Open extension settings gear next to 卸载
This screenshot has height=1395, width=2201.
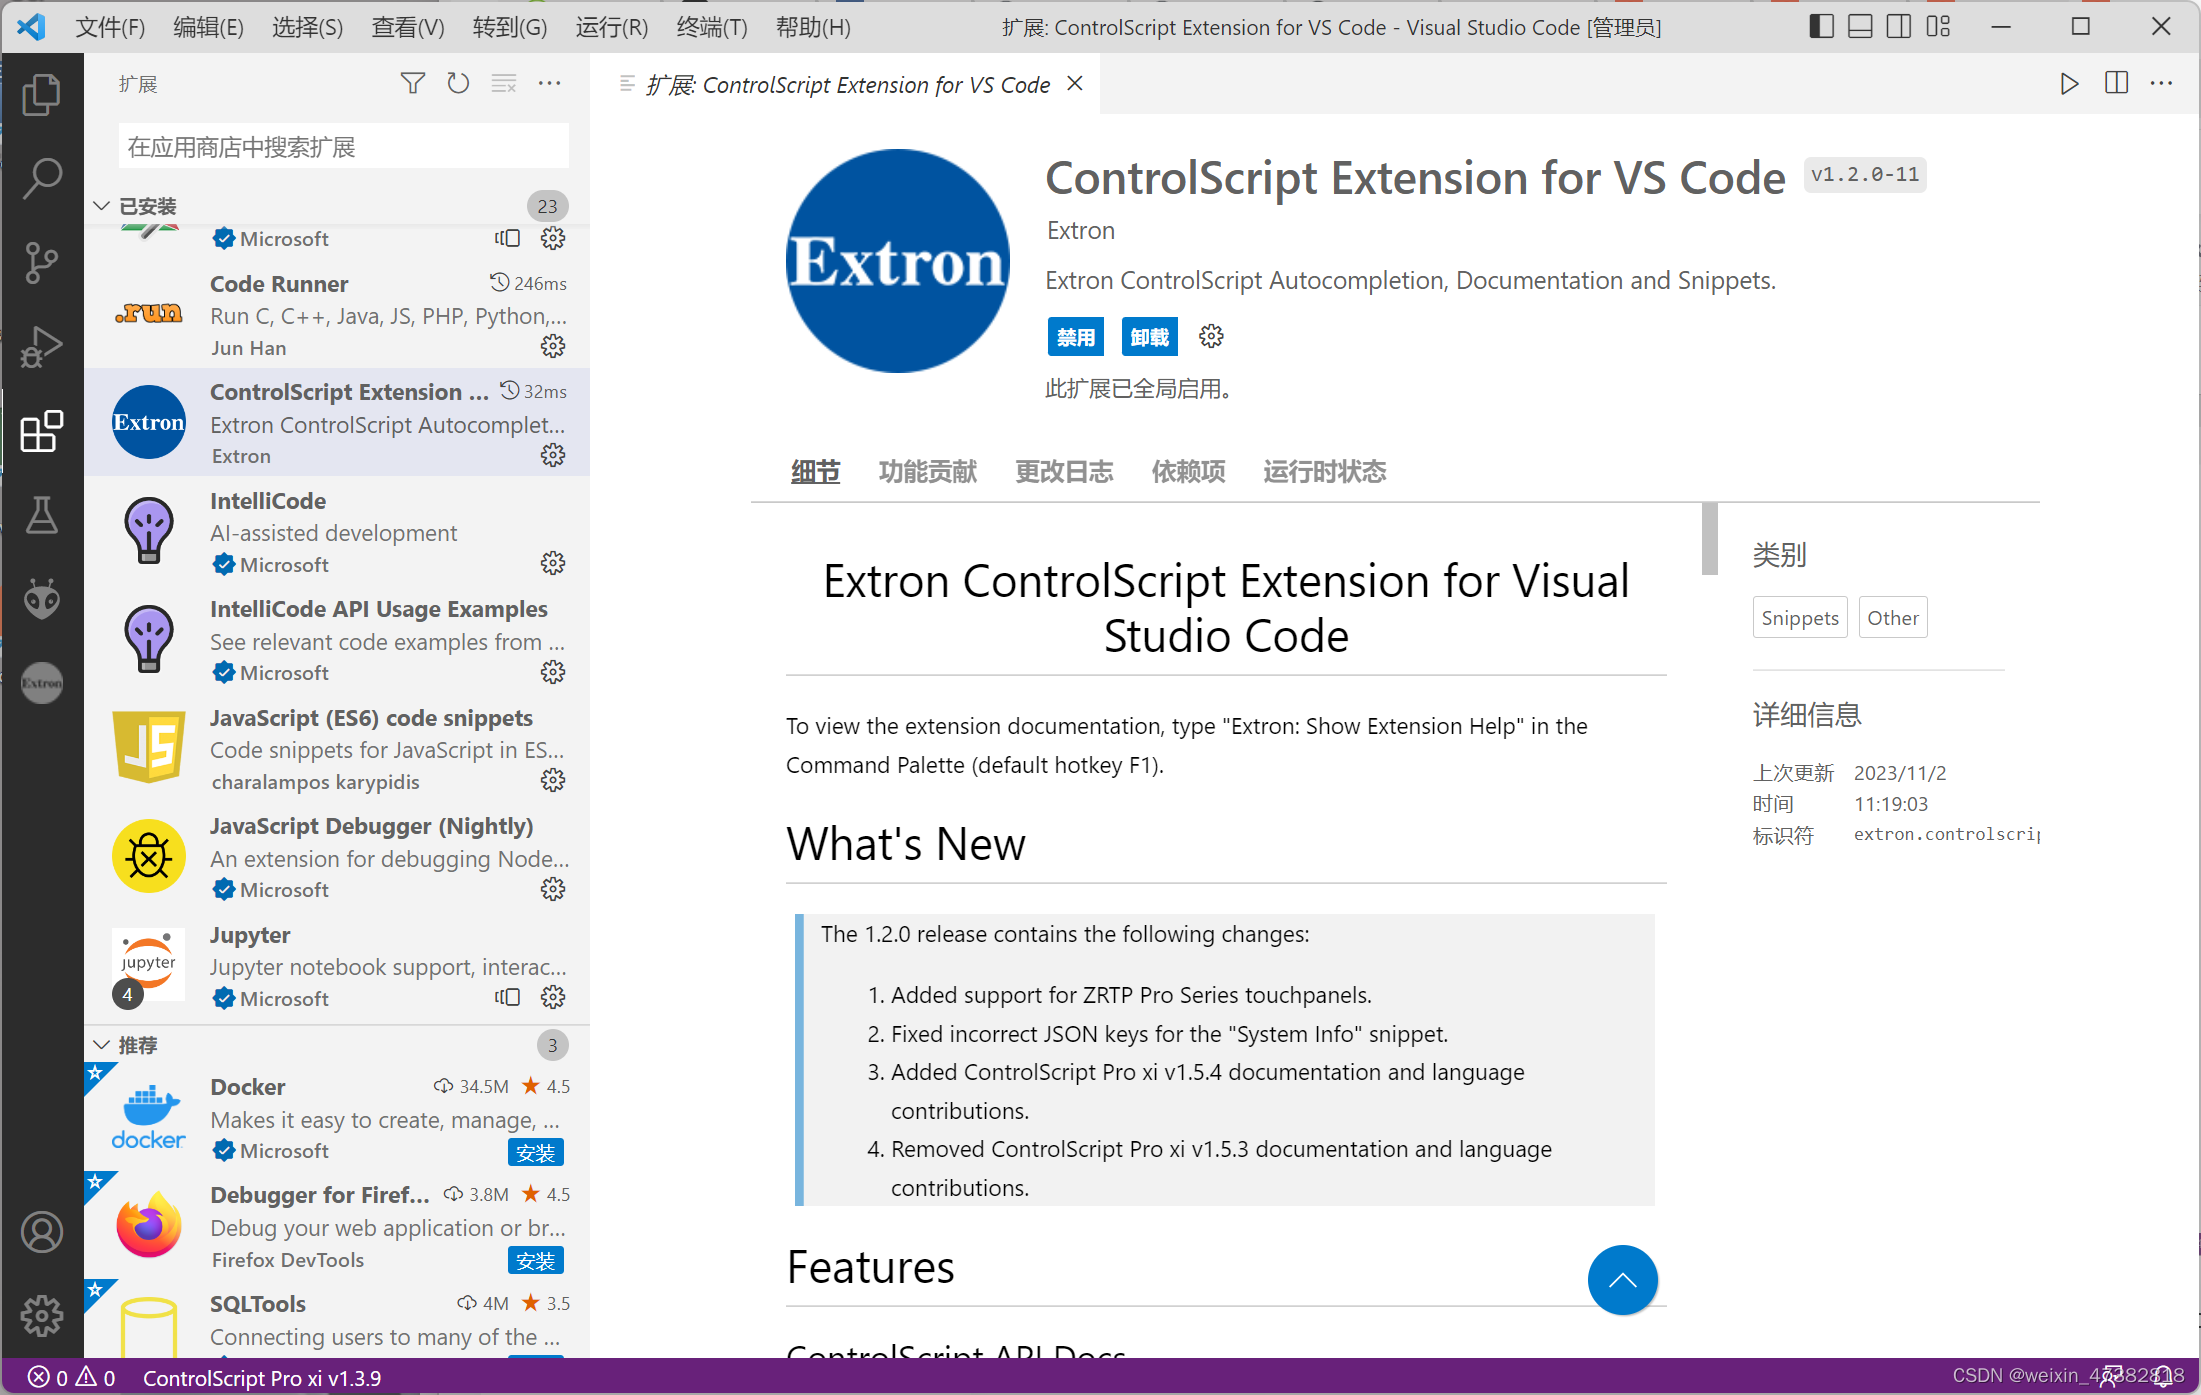(1211, 337)
